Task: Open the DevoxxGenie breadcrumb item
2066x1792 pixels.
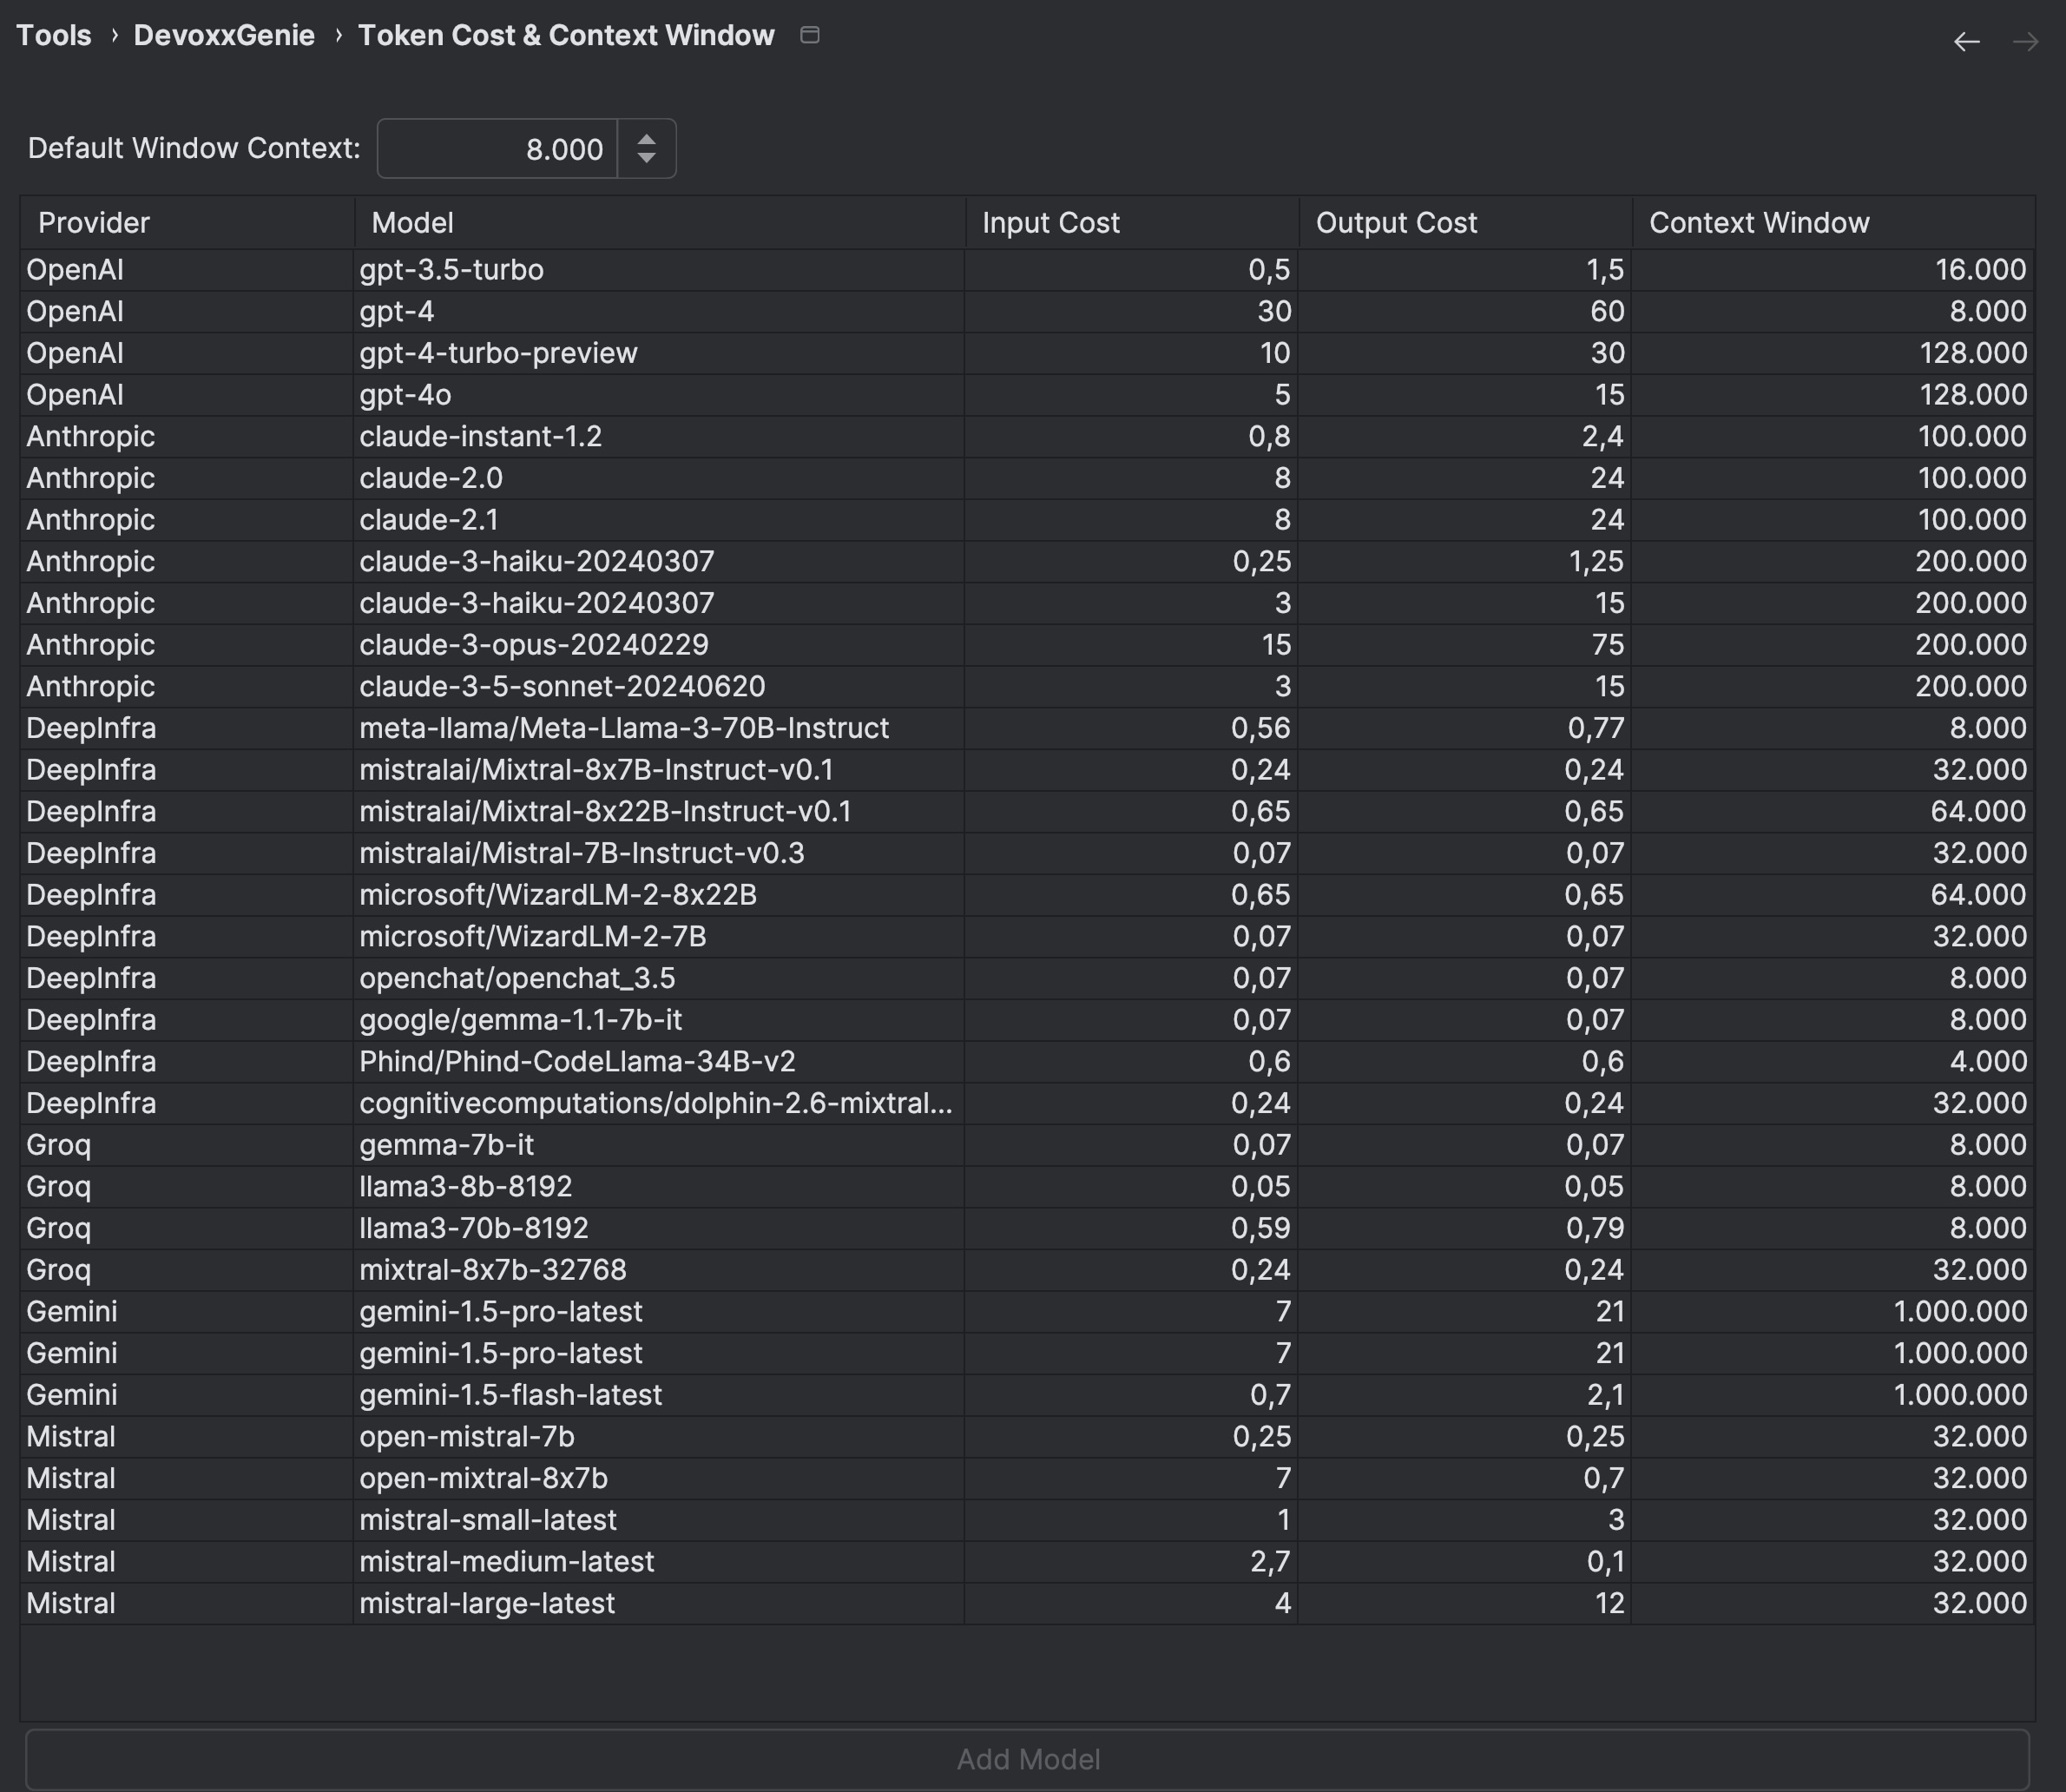Action: click(224, 35)
